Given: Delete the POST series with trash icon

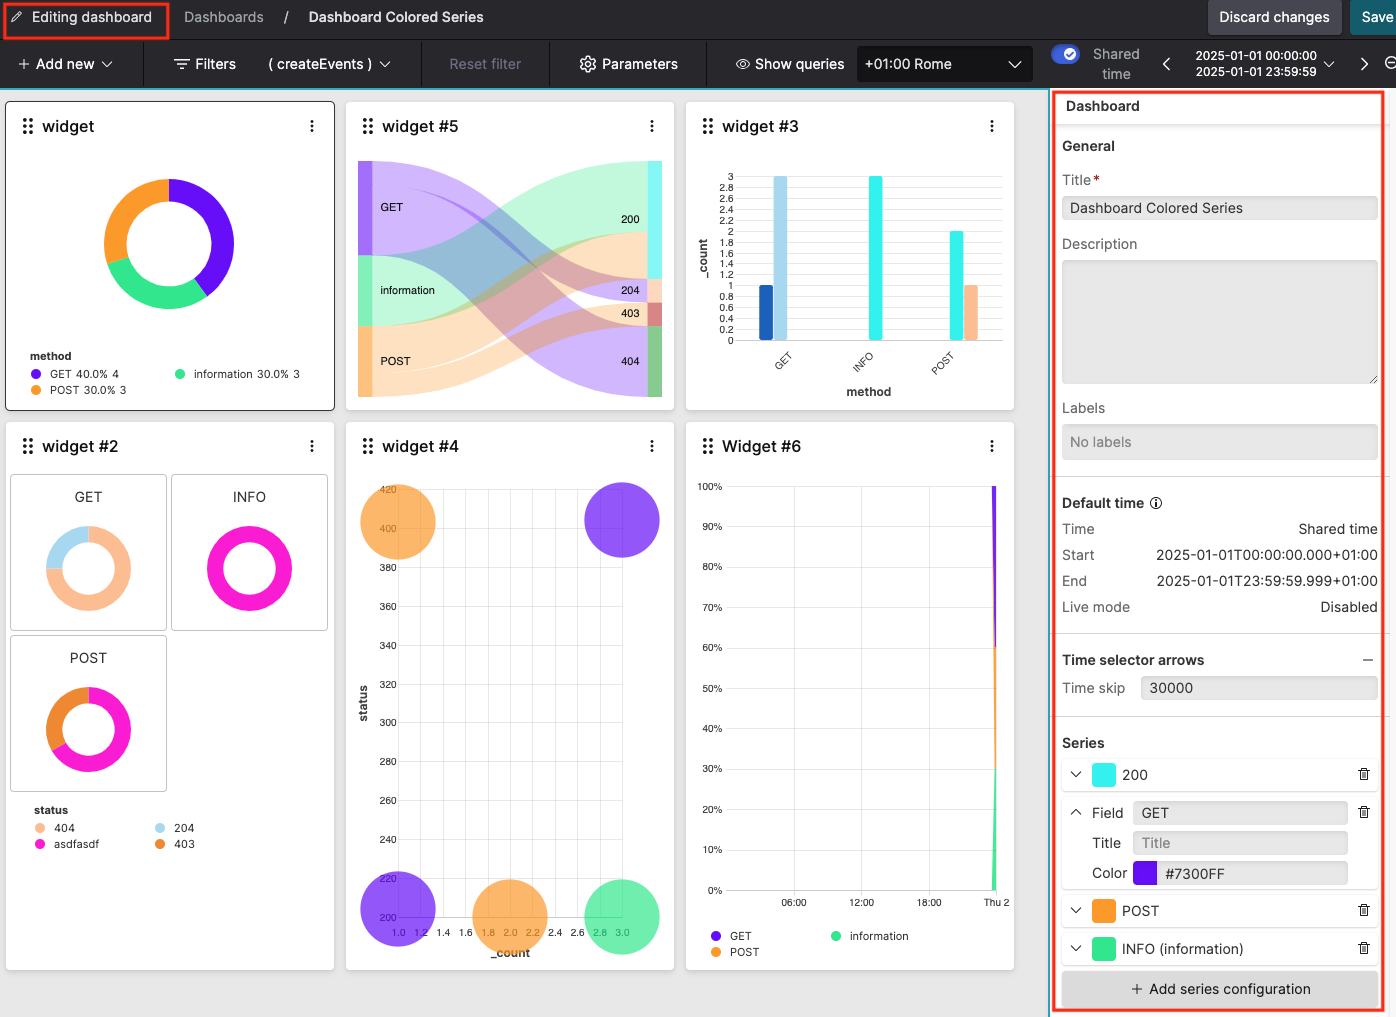Looking at the screenshot, I should (x=1364, y=910).
